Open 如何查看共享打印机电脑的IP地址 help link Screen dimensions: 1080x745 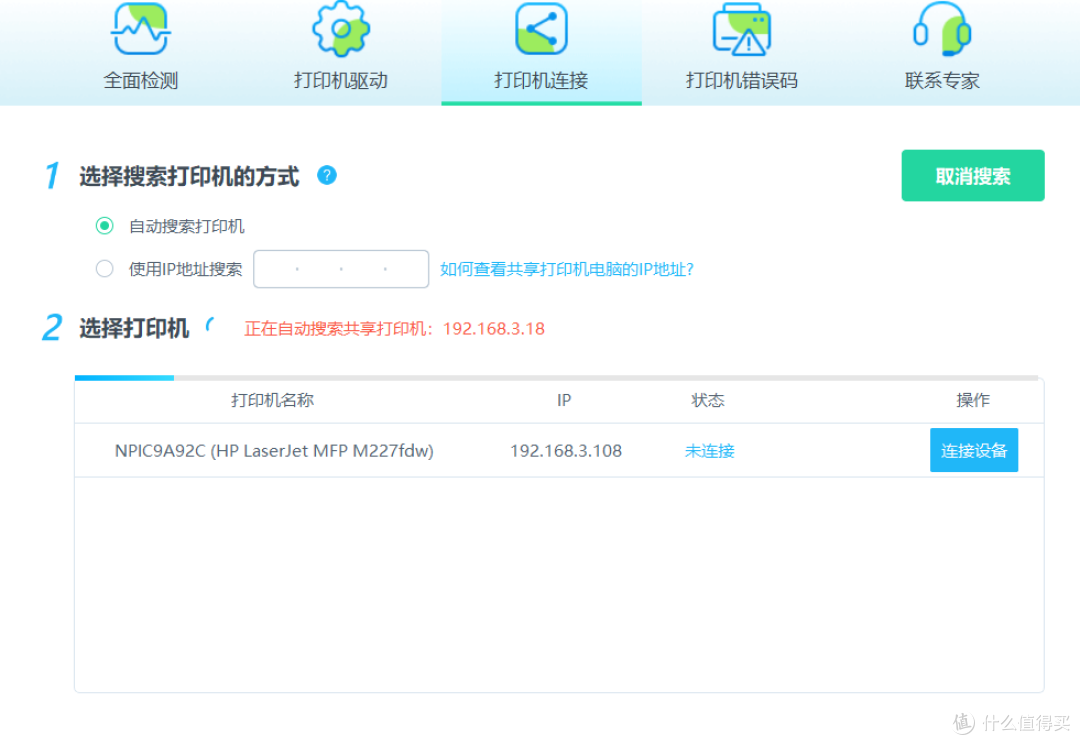tap(567, 269)
